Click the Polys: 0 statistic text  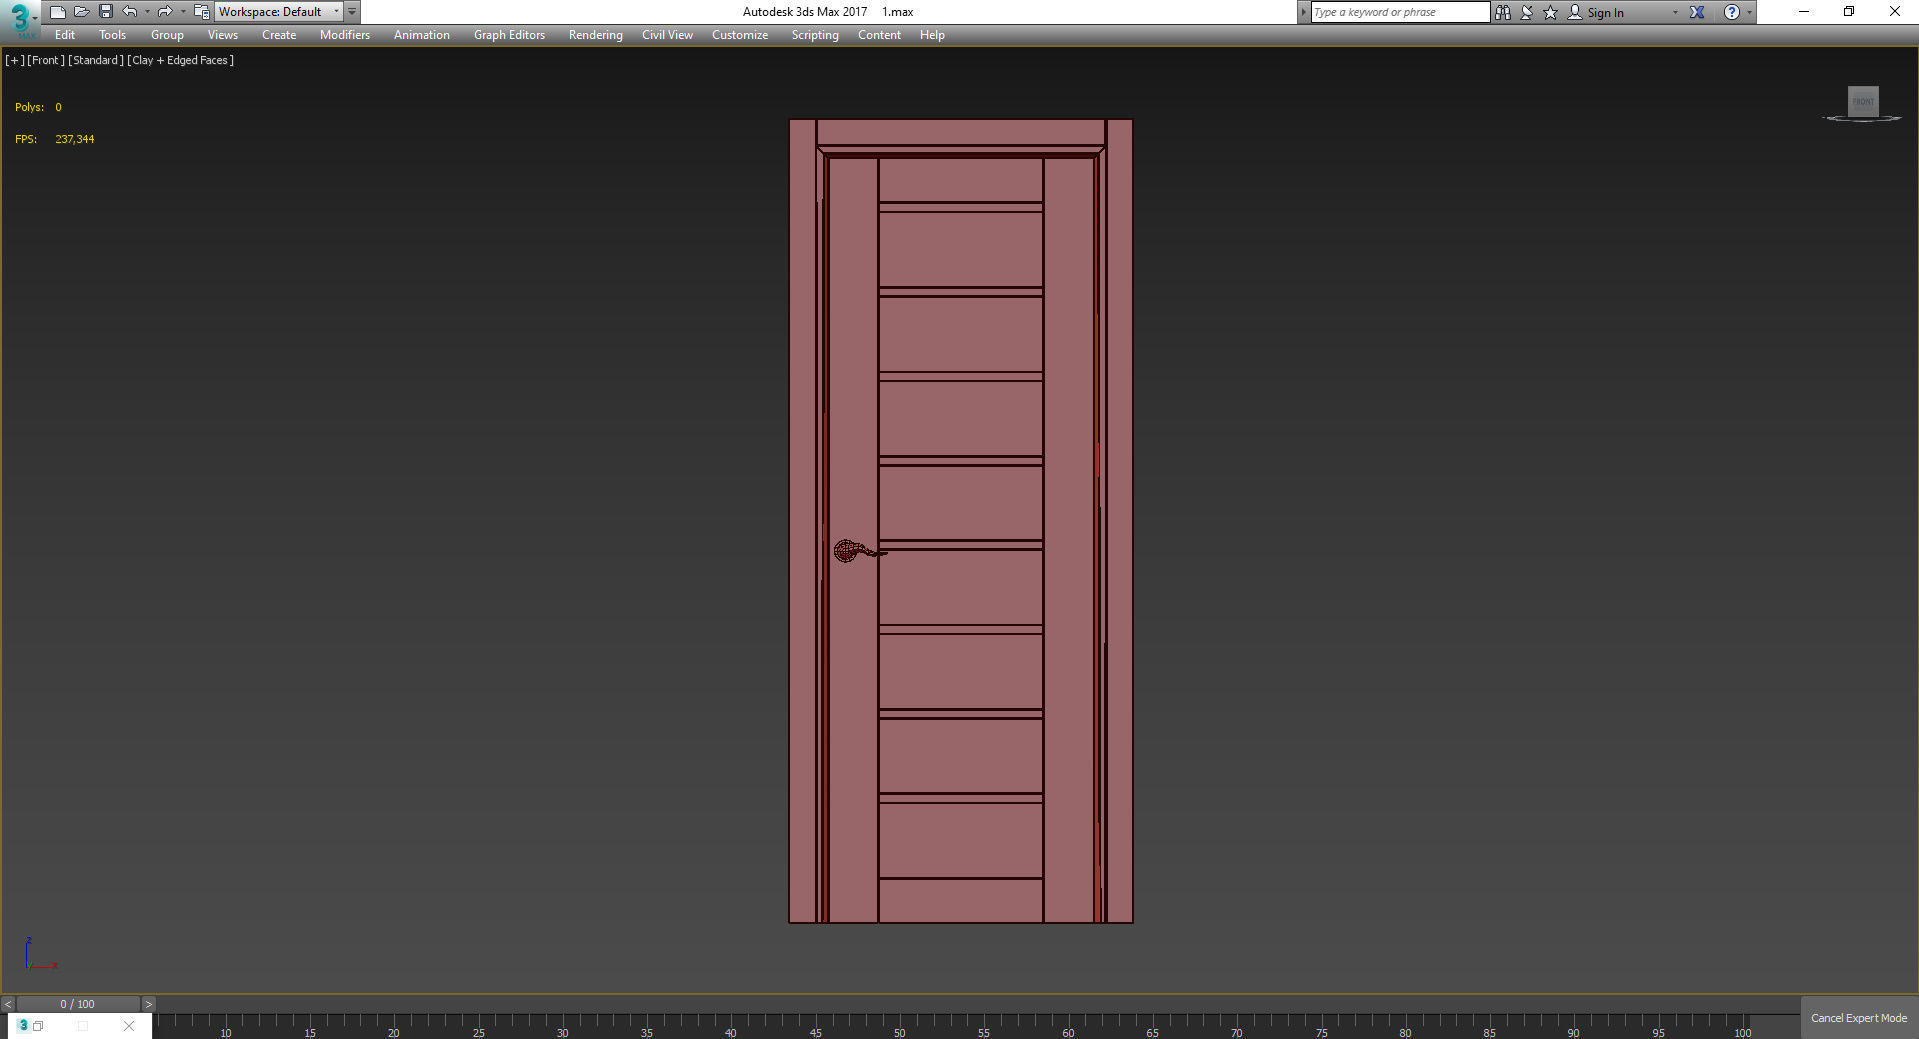click(38, 107)
